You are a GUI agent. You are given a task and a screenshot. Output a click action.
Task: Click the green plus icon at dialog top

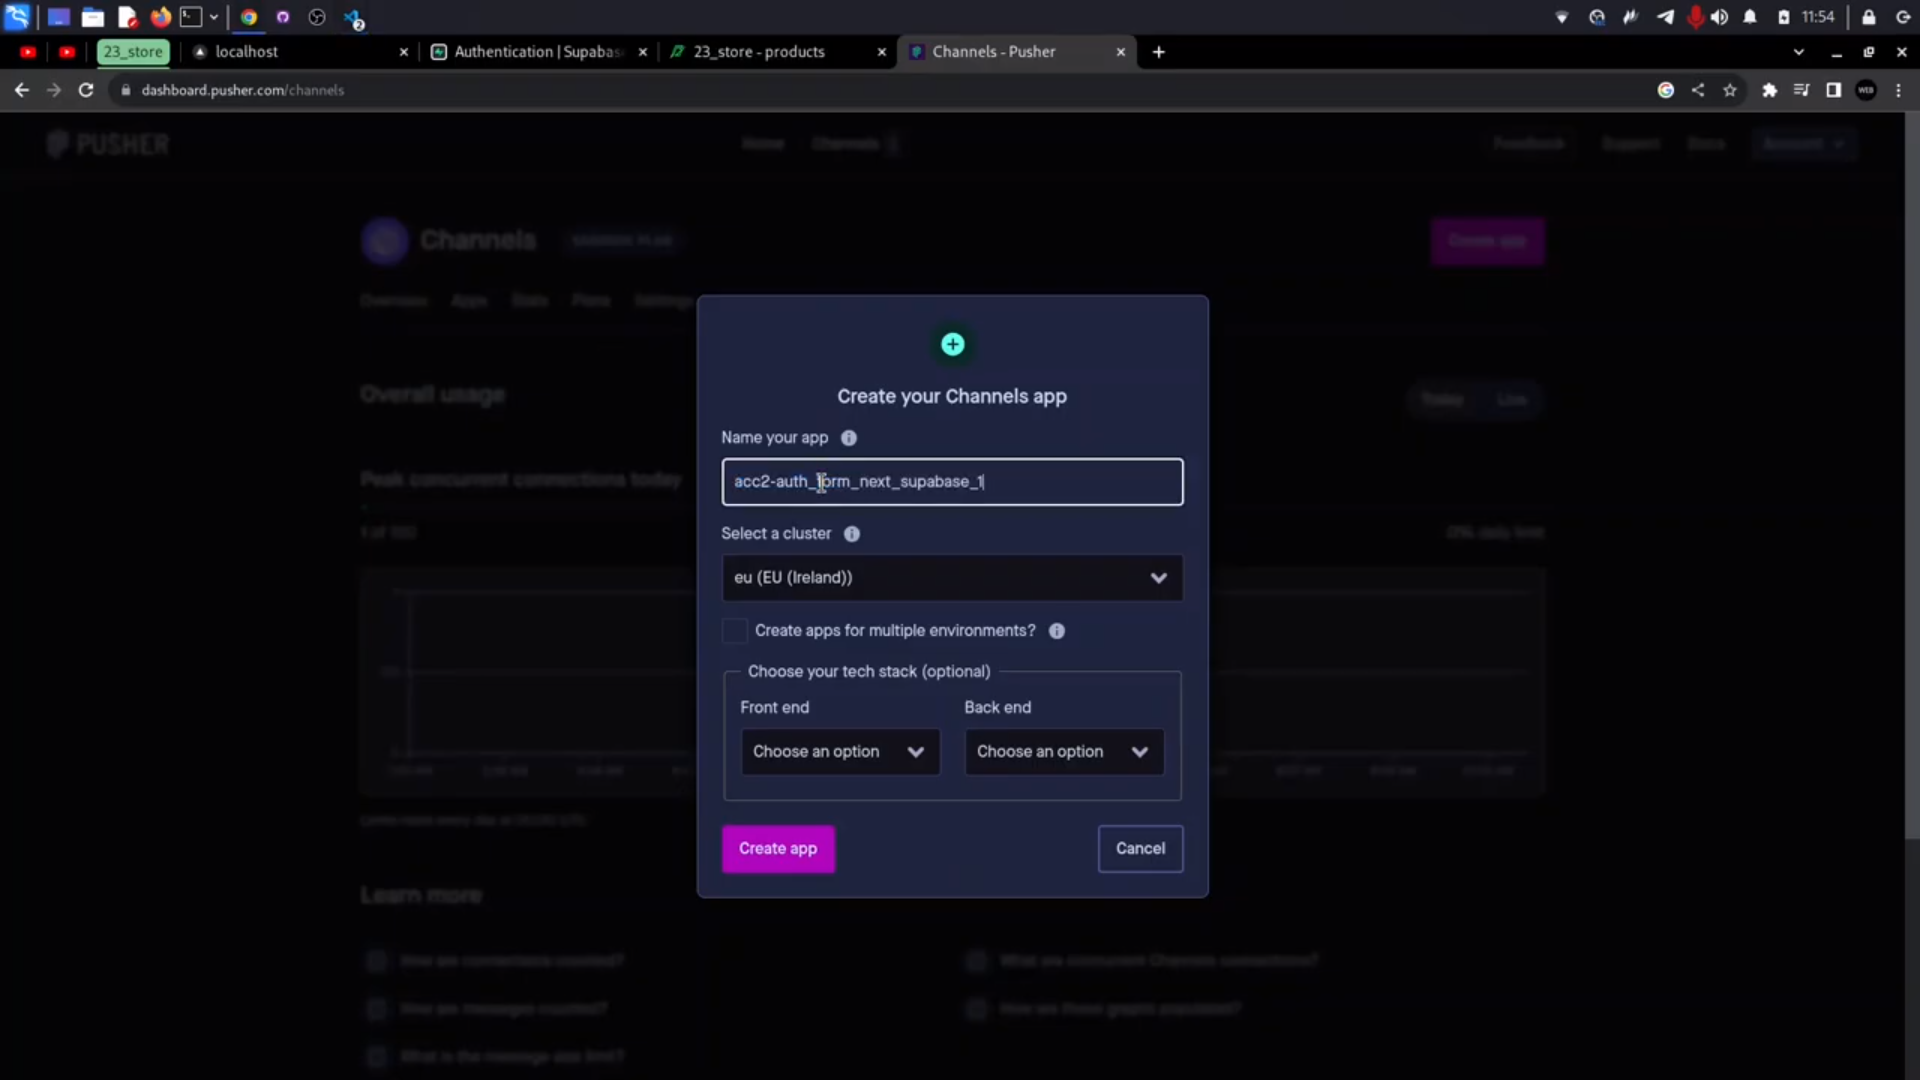952,344
